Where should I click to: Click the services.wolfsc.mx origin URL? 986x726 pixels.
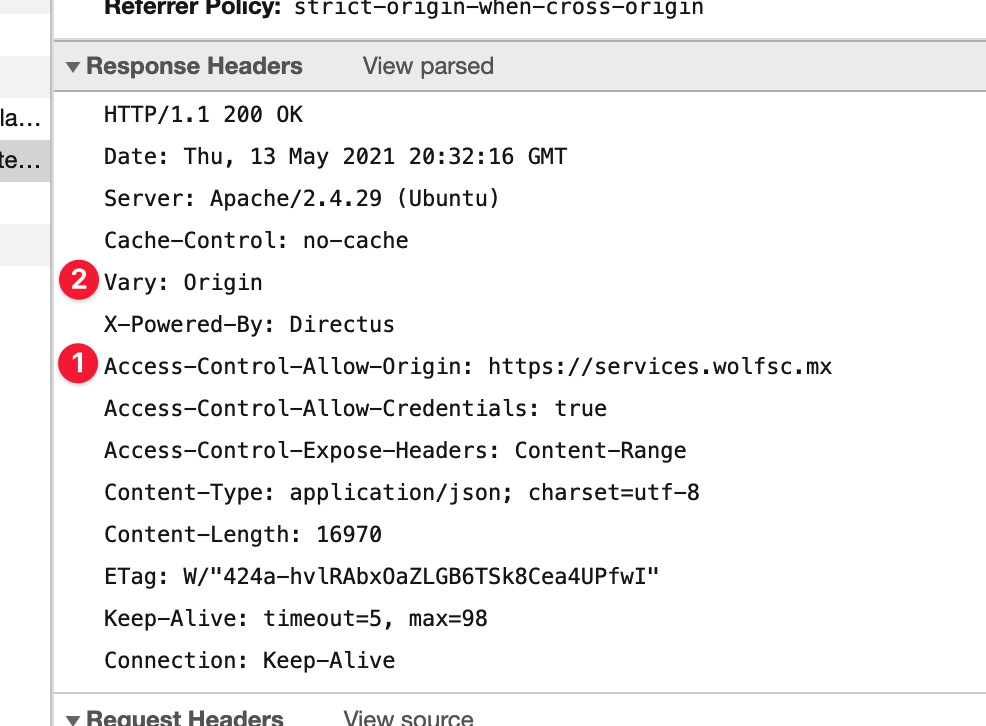pyautogui.click(x=659, y=366)
